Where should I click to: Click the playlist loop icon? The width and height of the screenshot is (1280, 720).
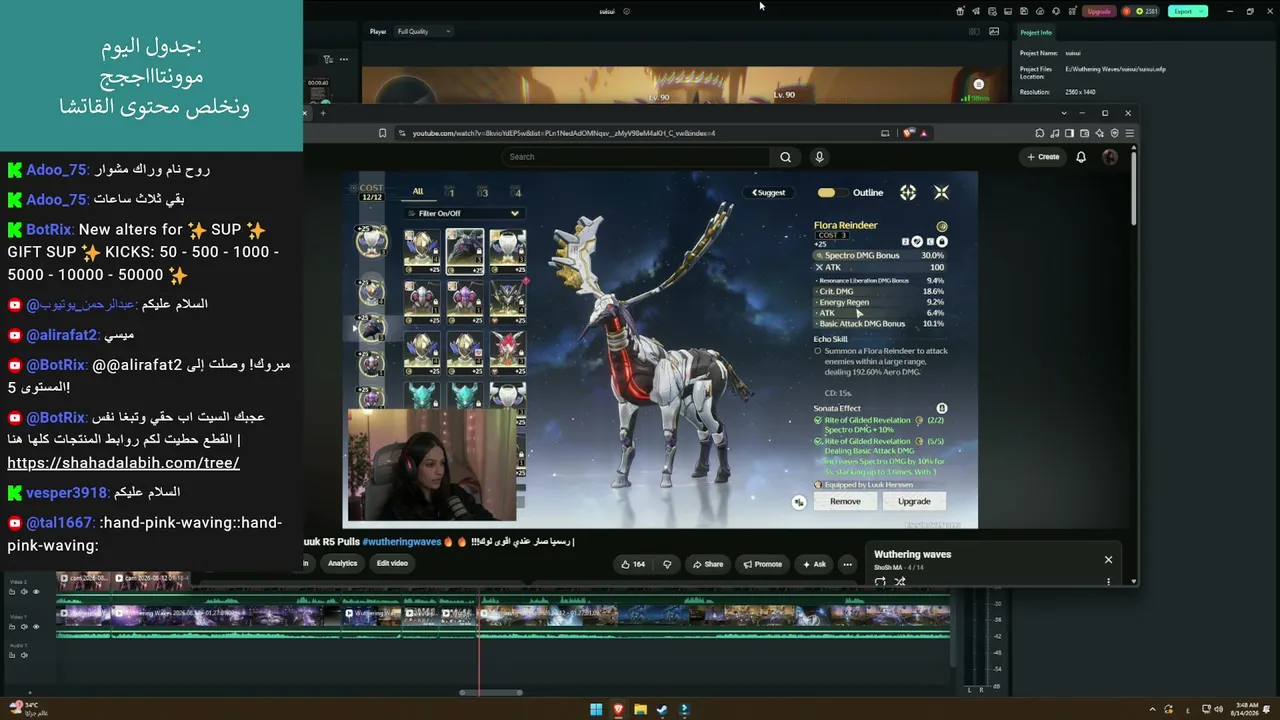[x=880, y=581]
